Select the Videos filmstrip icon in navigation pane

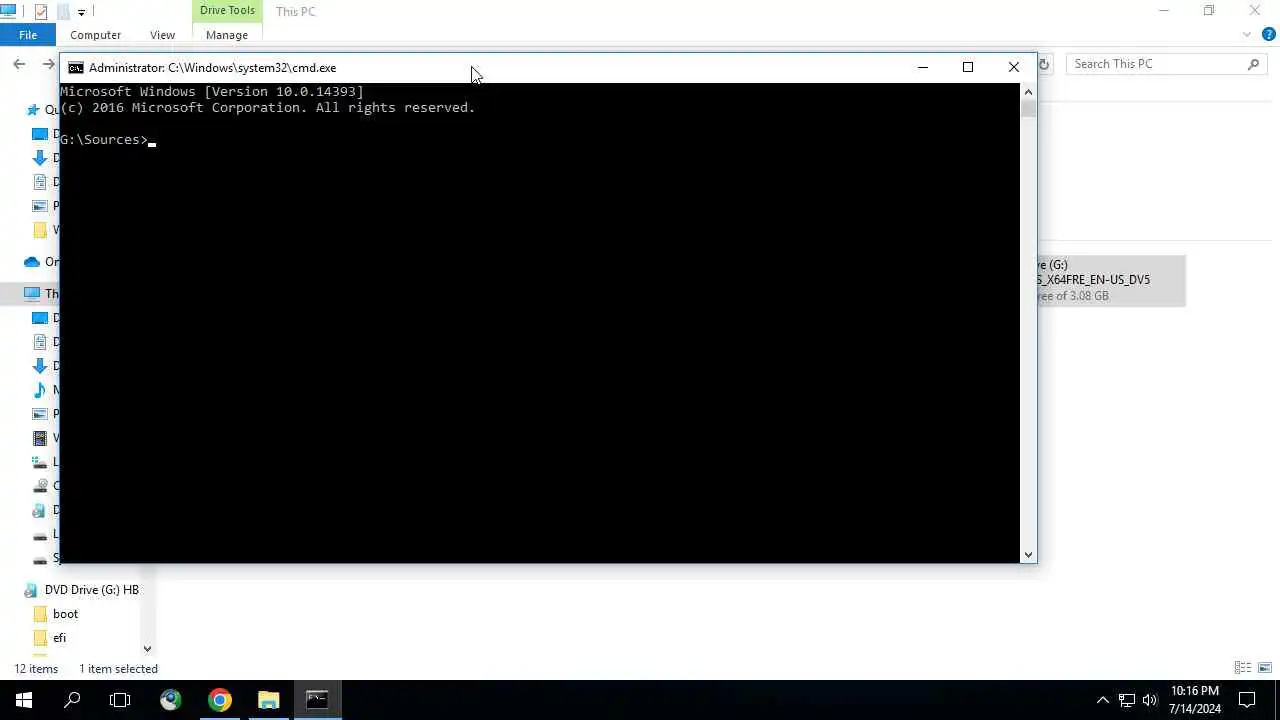pyautogui.click(x=40, y=438)
